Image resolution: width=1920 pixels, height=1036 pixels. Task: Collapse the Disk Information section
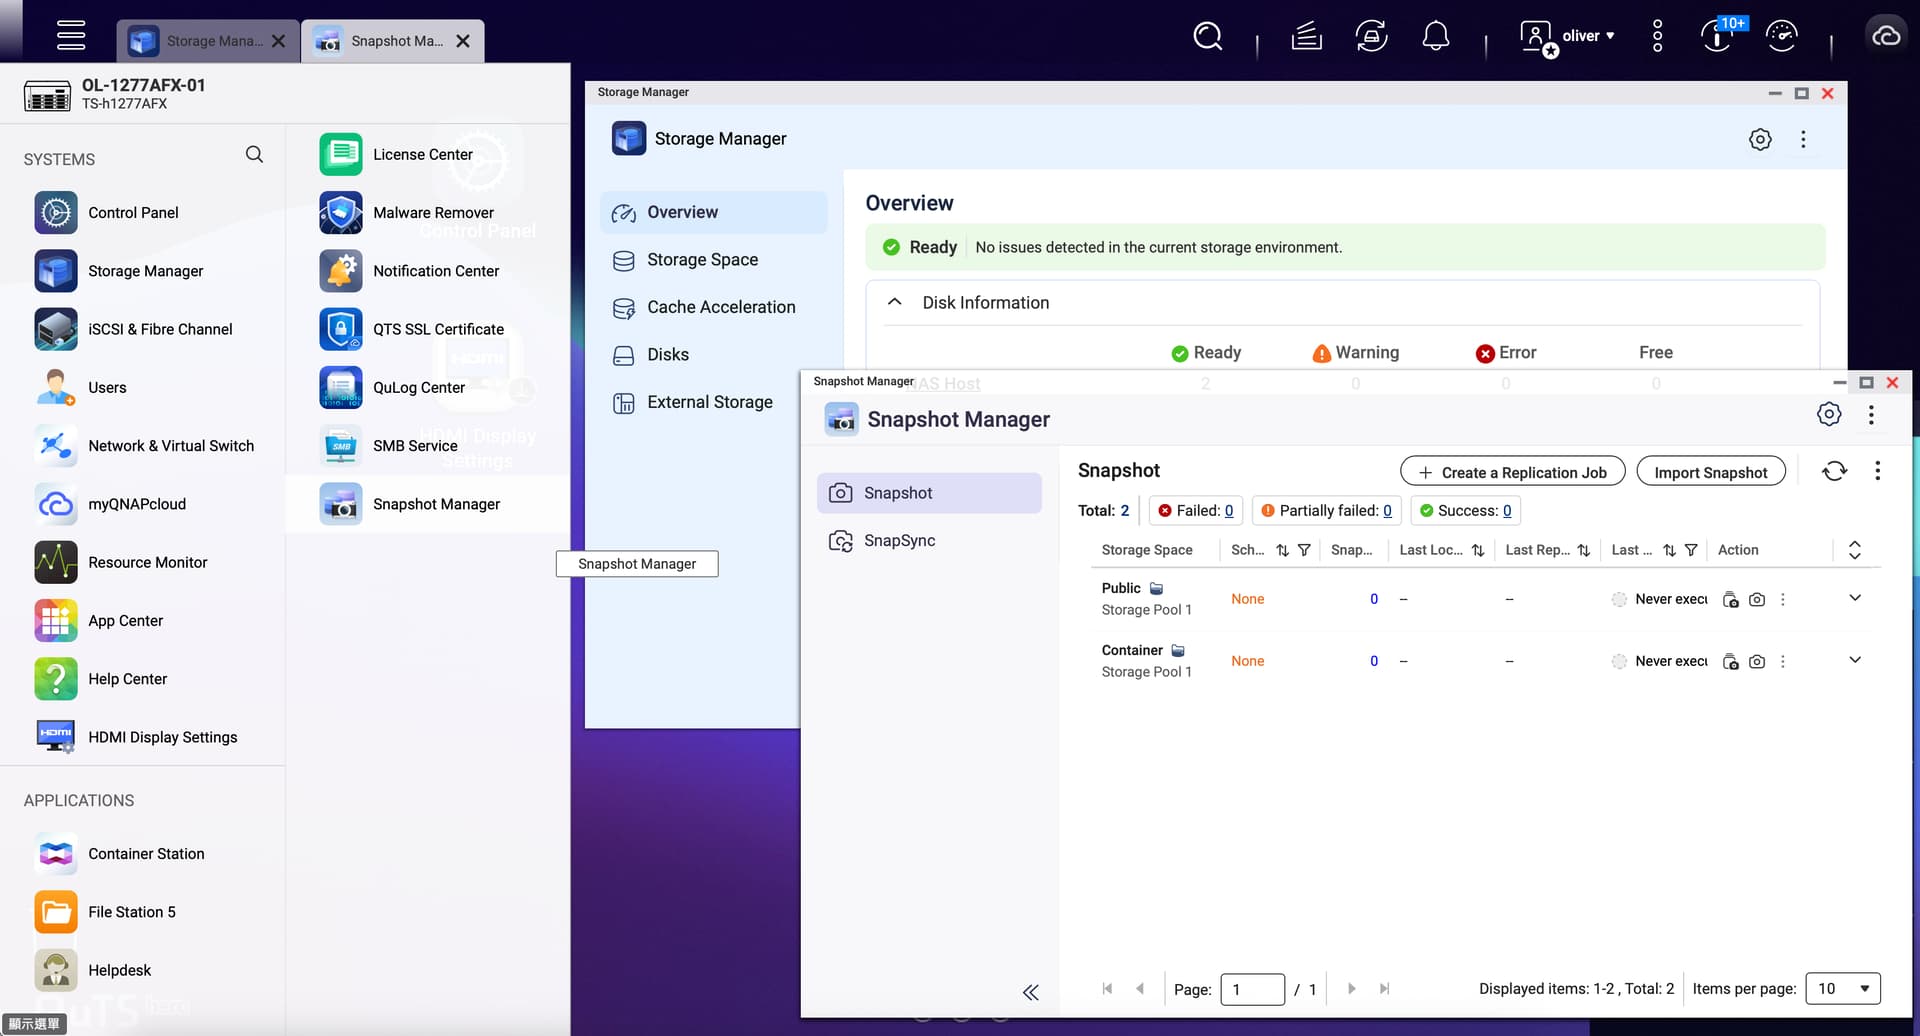tap(895, 302)
